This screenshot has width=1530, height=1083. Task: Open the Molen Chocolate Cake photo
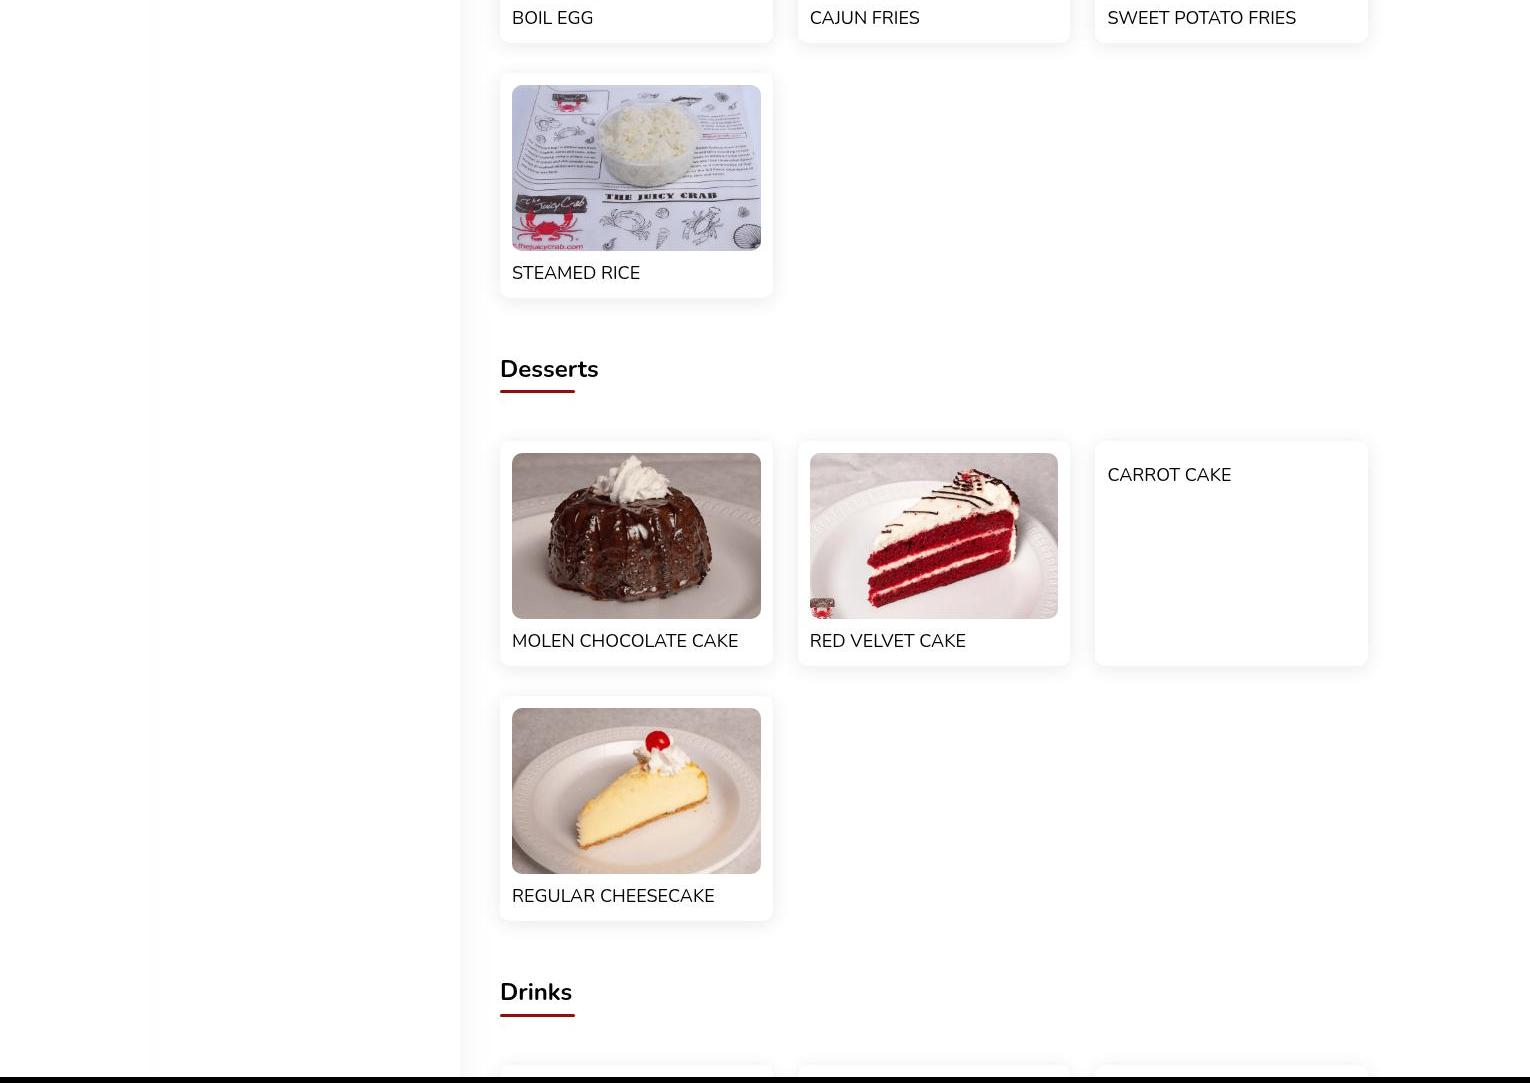(636, 535)
